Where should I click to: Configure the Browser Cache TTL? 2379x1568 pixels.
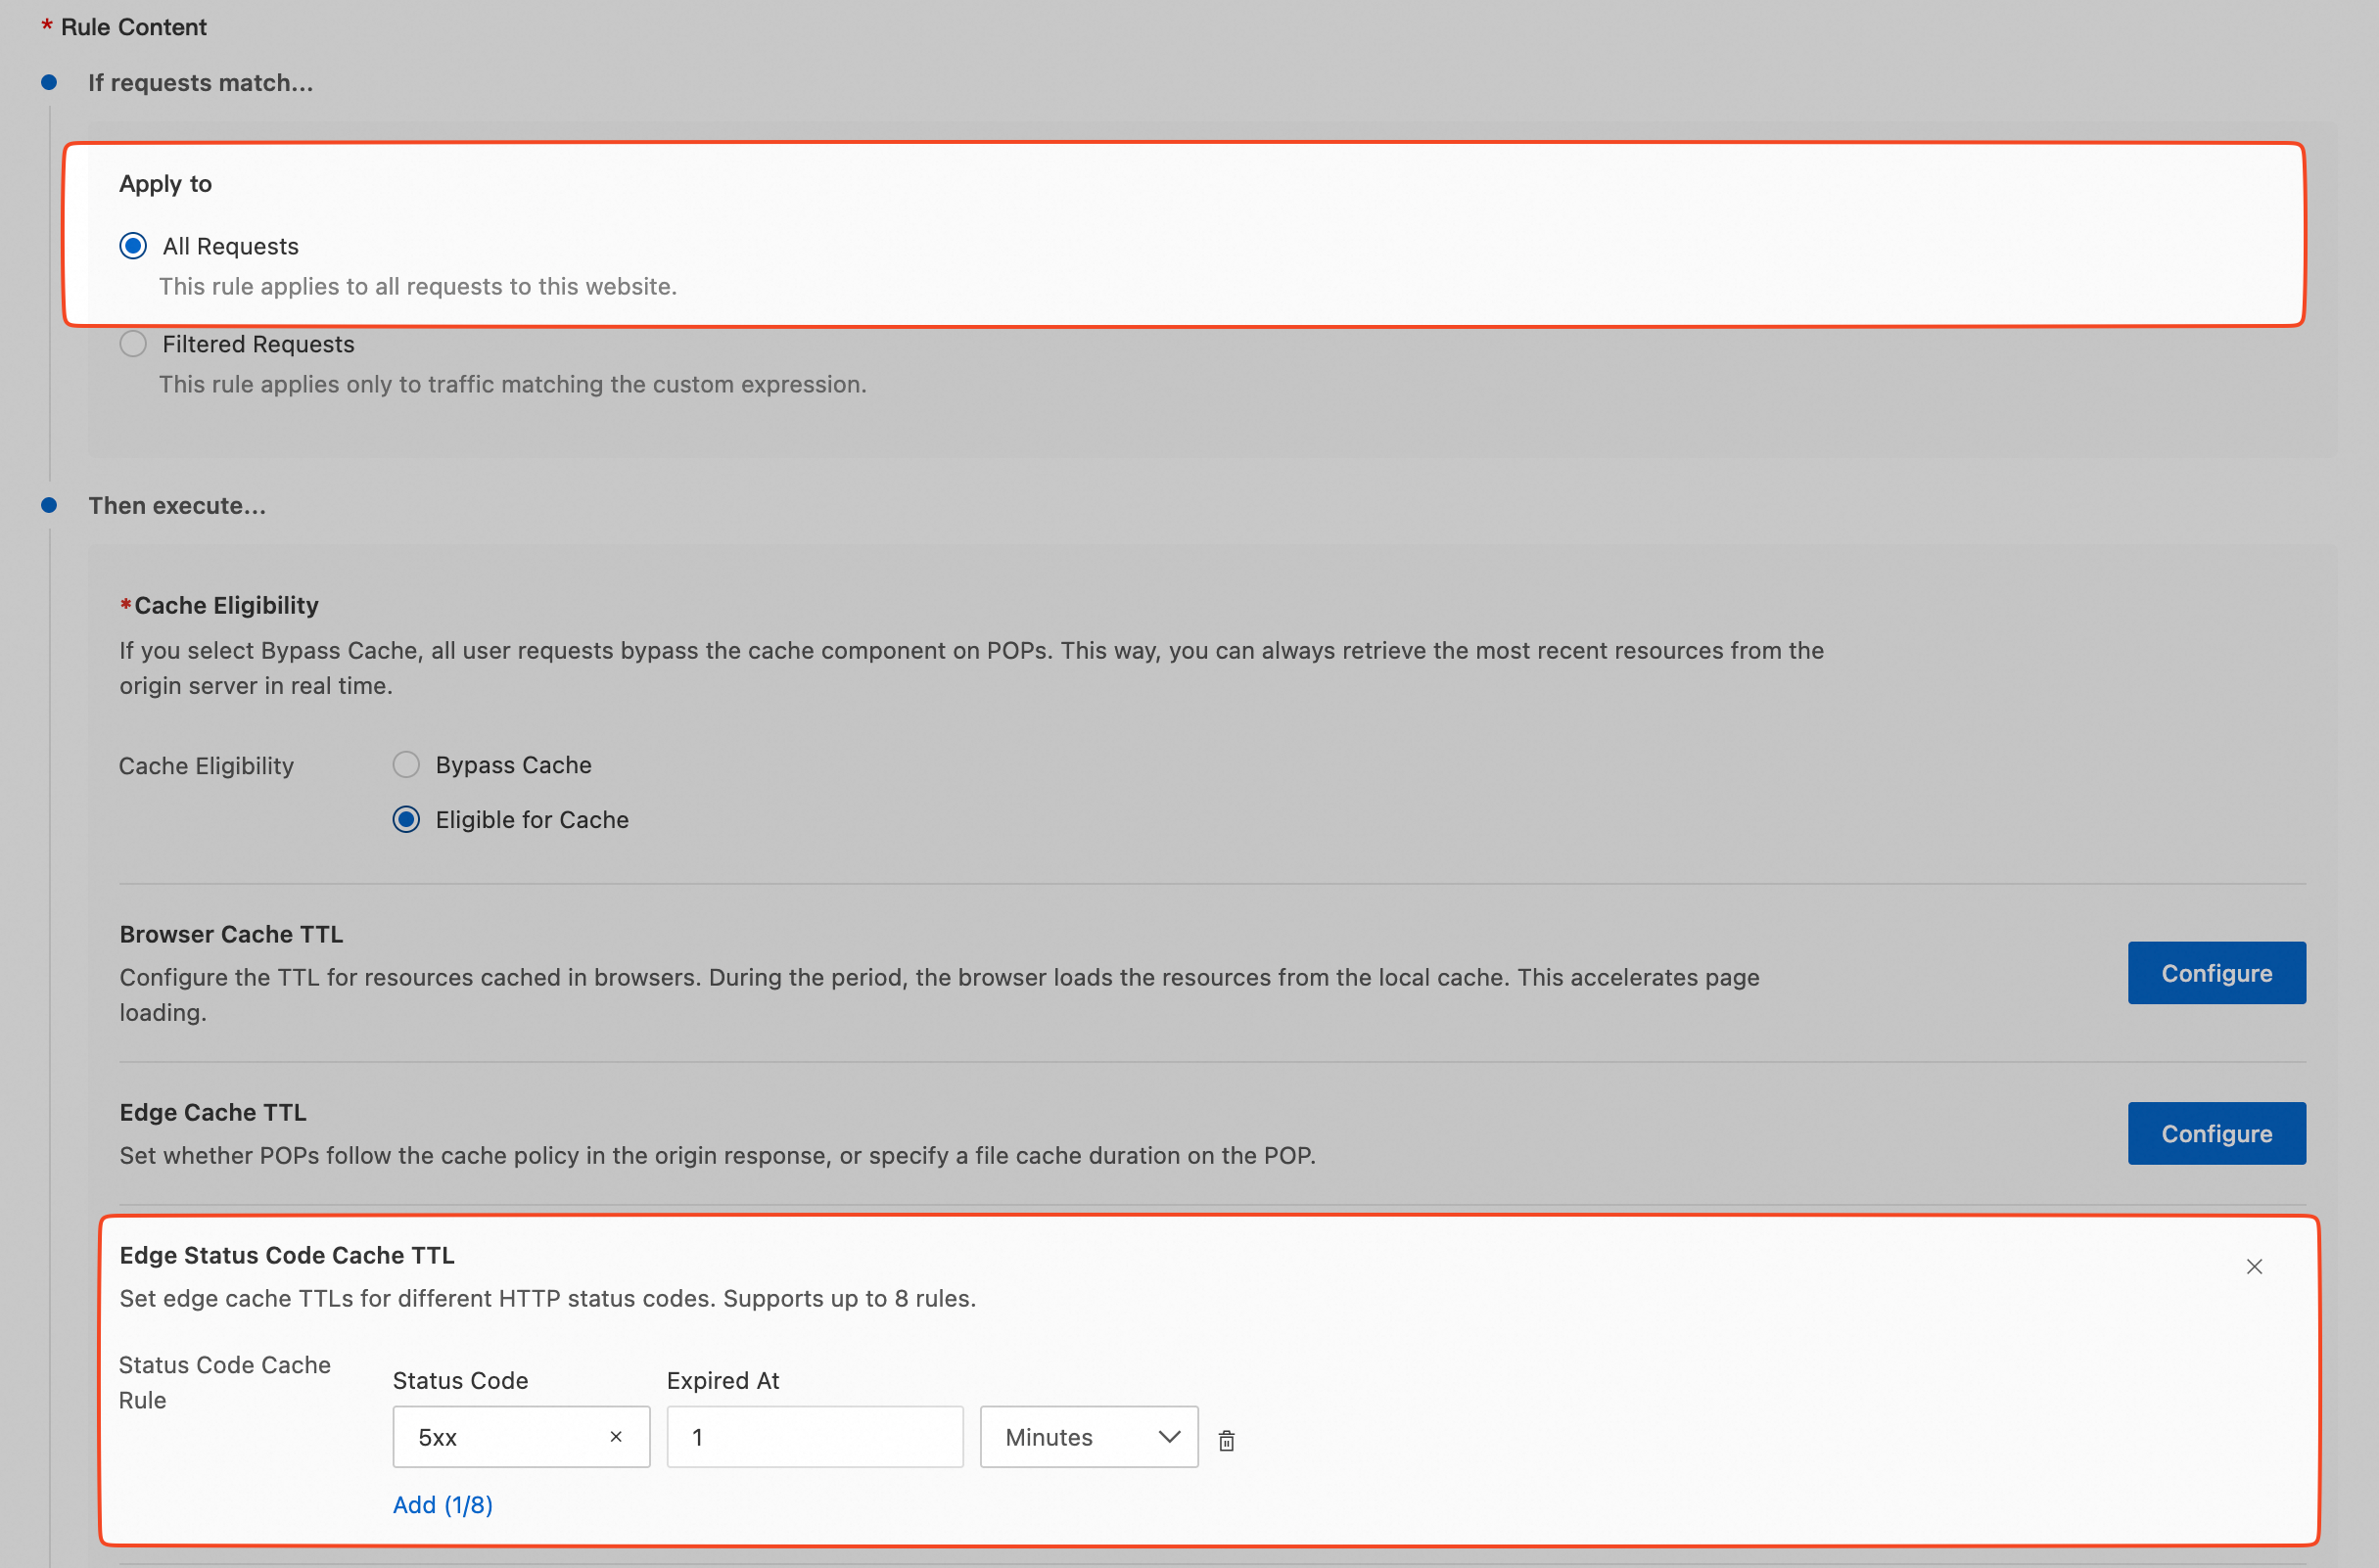[x=2216, y=973]
